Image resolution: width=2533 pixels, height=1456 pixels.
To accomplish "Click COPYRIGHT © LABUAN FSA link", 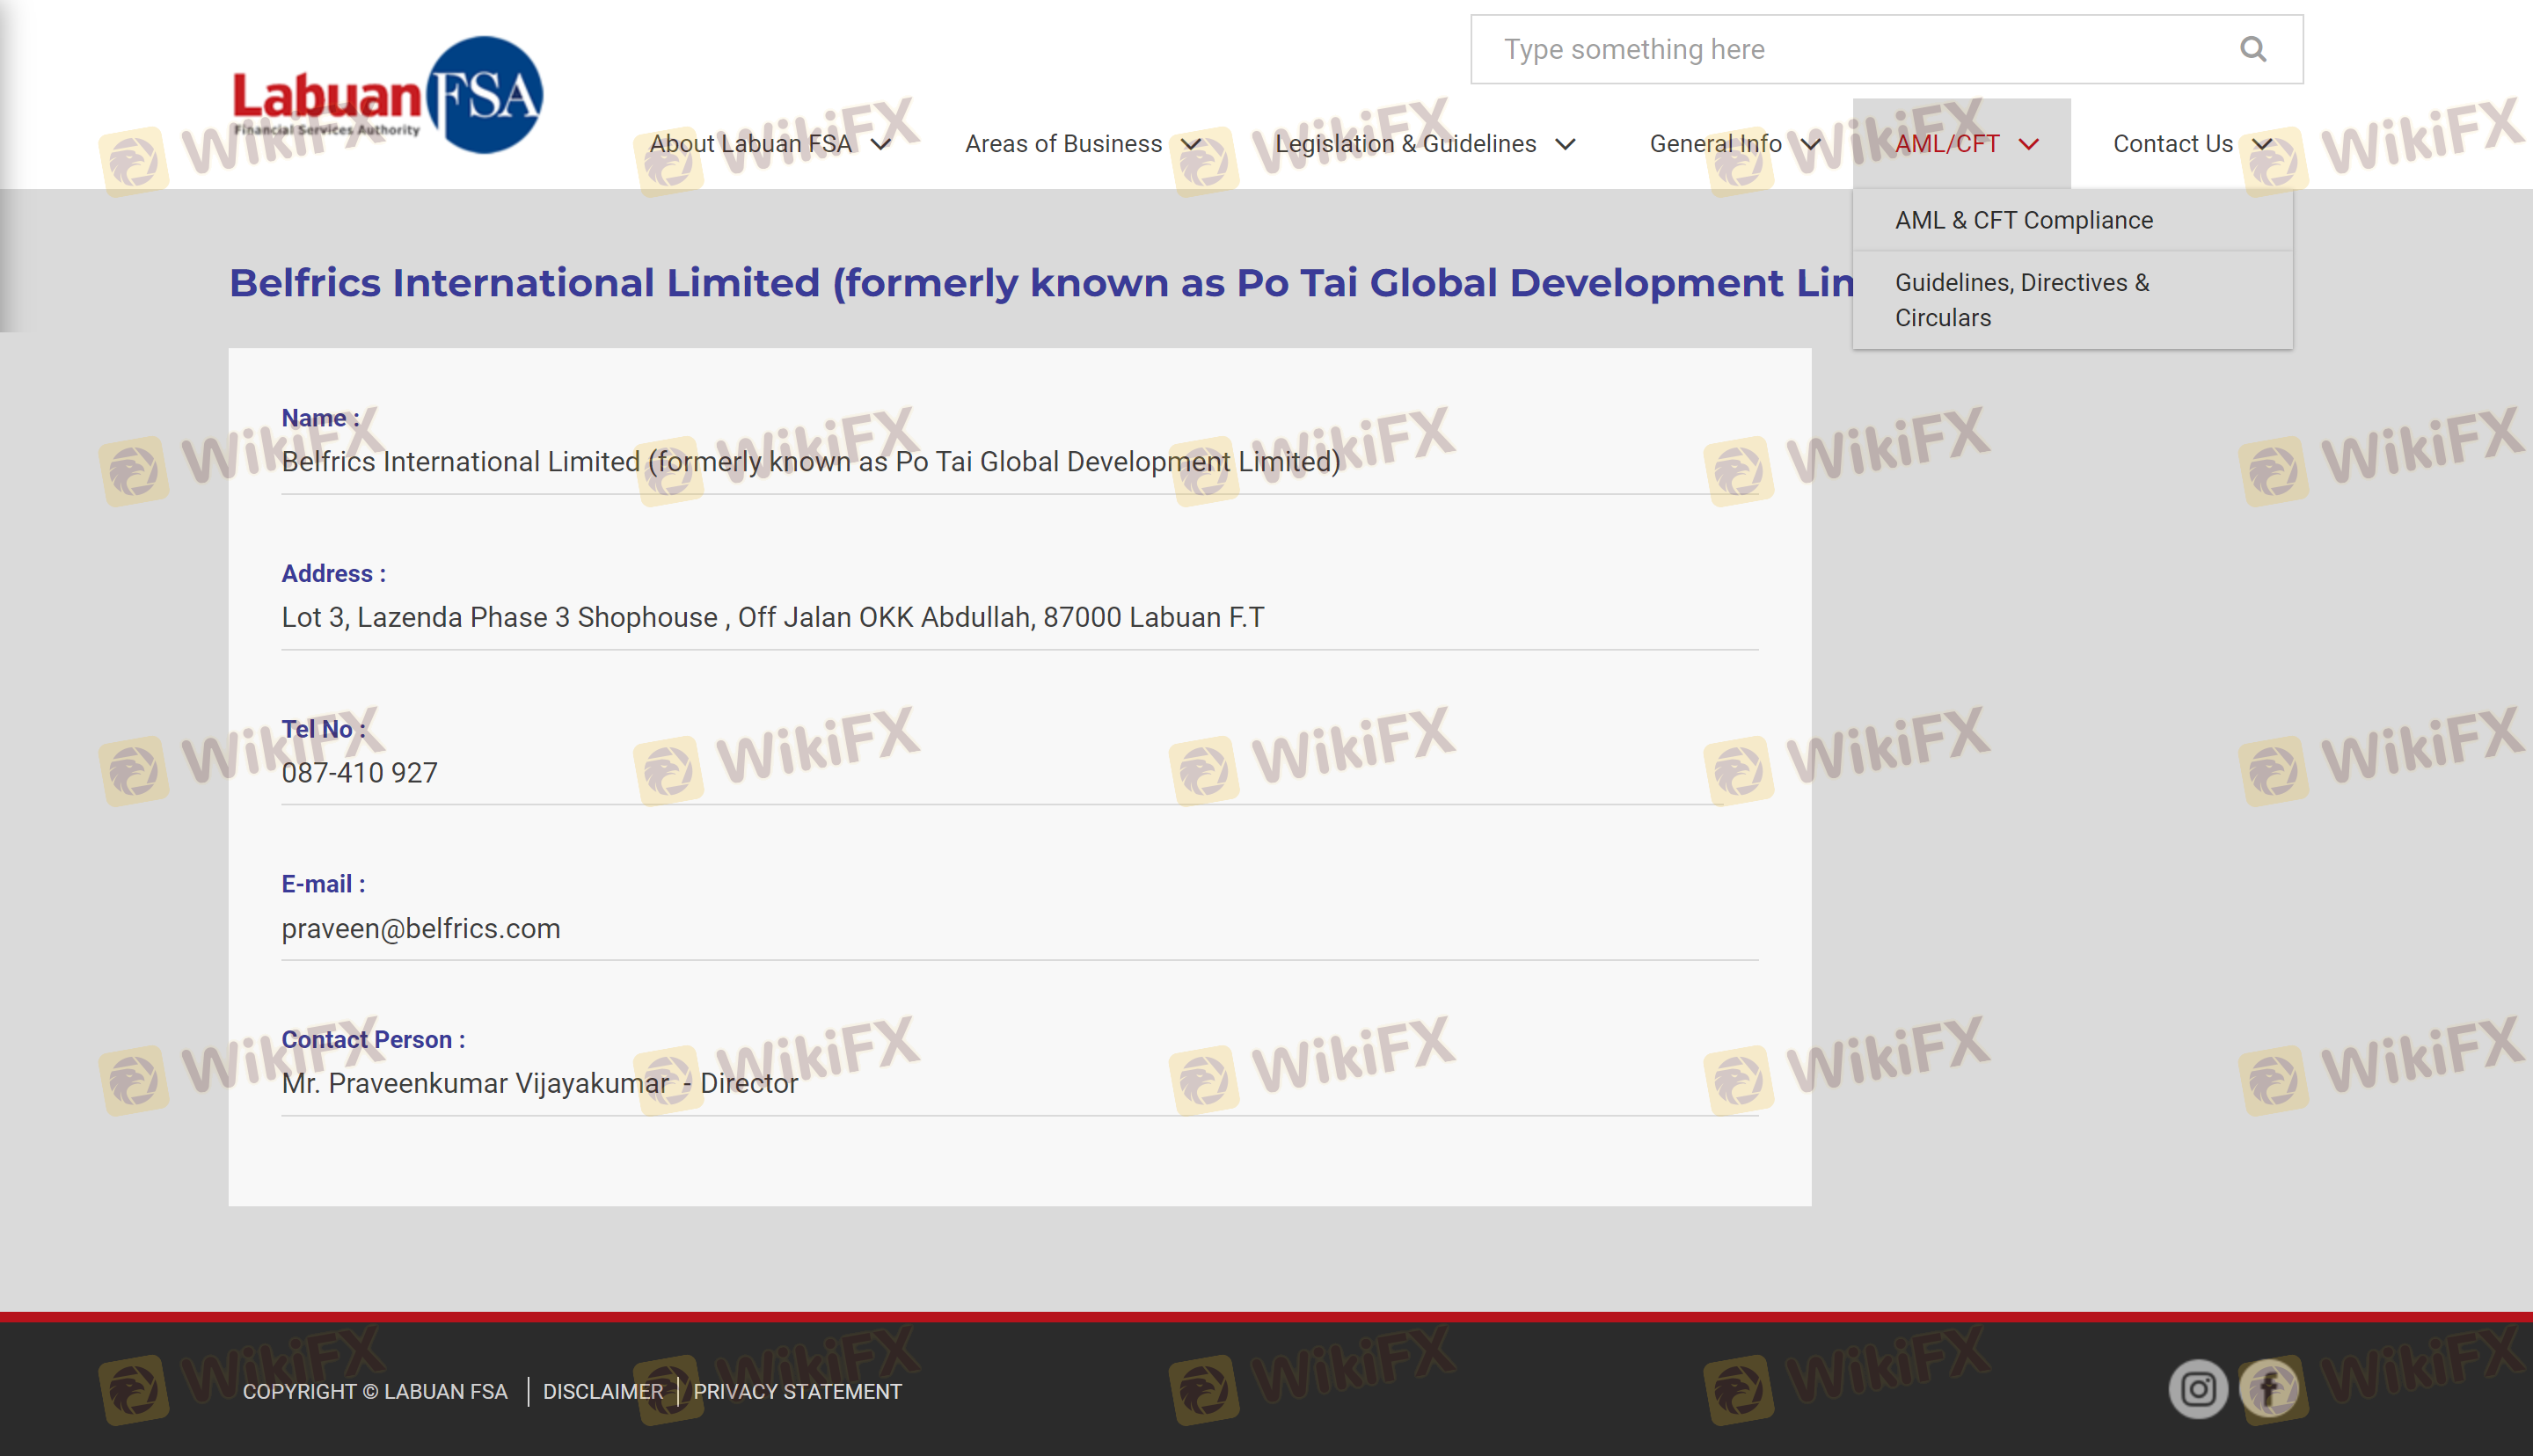I will 375,1391.
